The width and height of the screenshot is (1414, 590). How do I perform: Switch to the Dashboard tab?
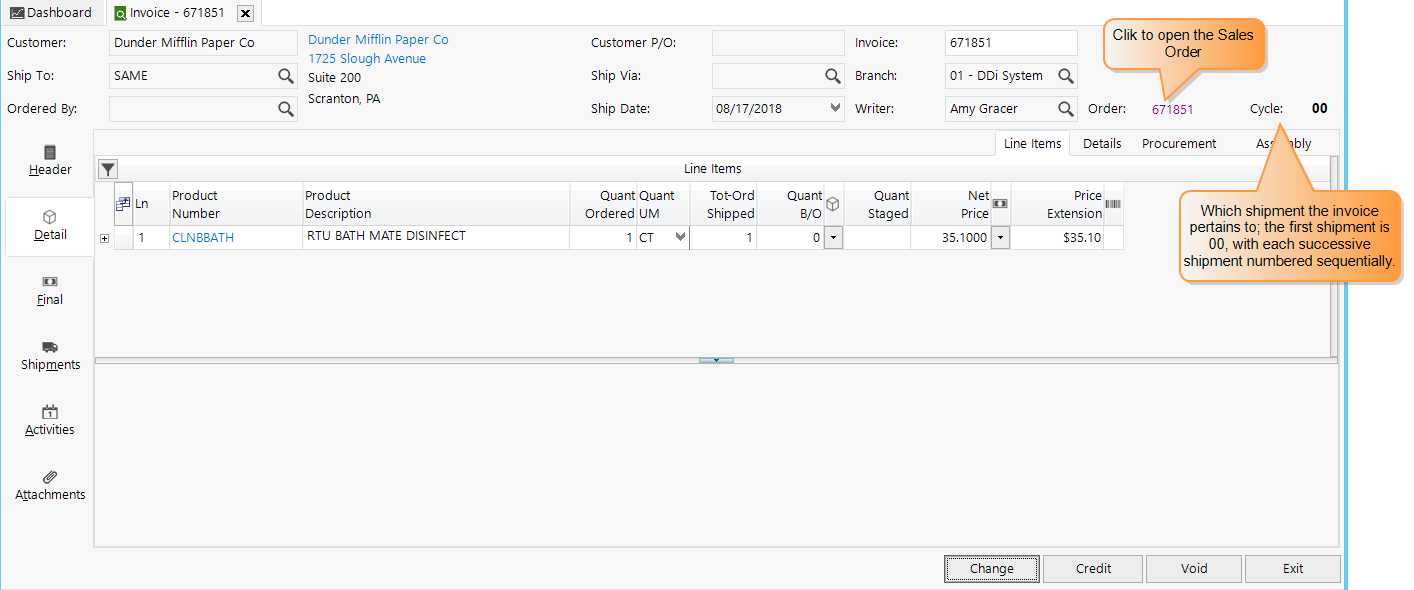[51, 12]
